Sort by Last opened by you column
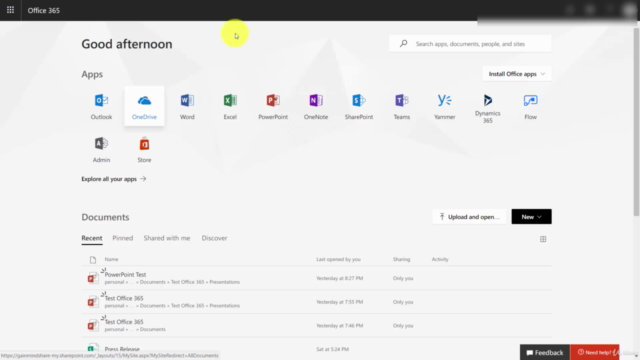The height and width of the screenshot is (360, 640). [338, 259]
